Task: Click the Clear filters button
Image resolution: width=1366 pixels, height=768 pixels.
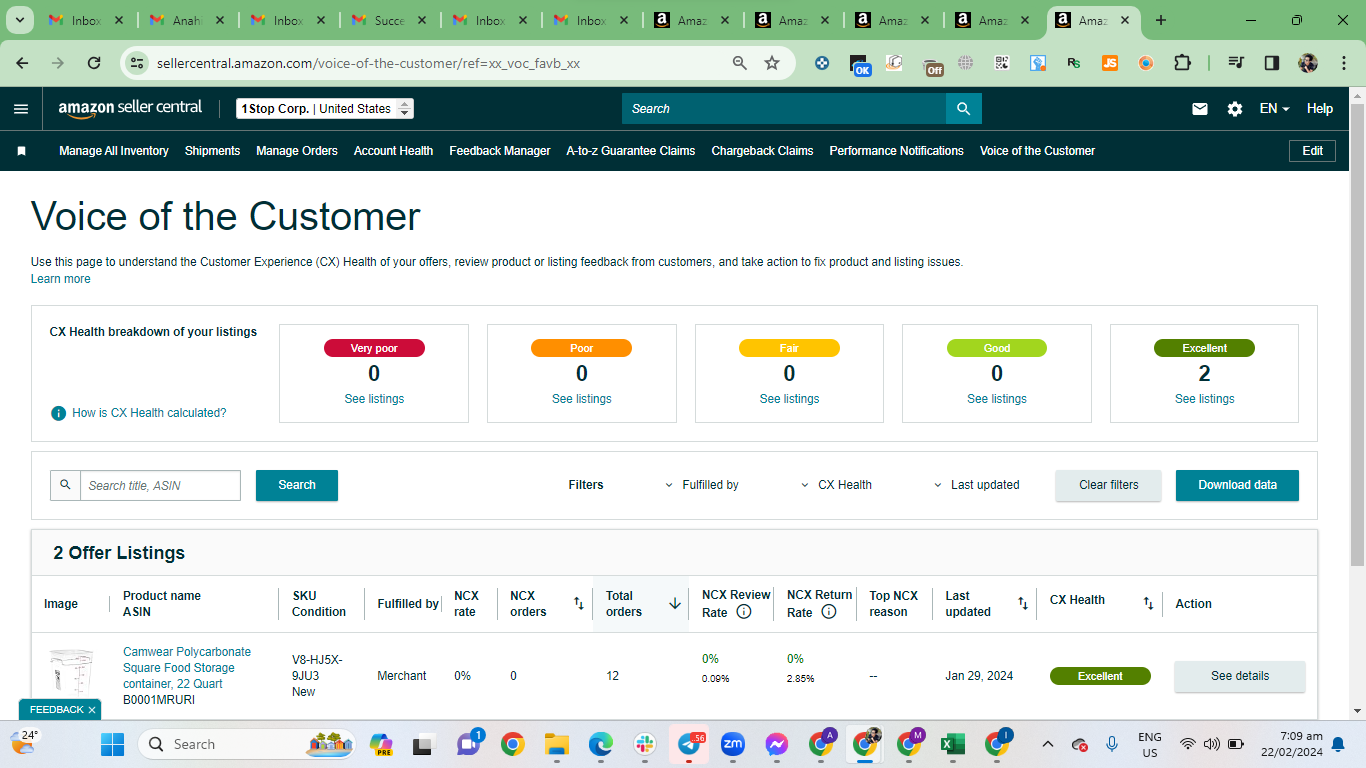Action: pyautogui.click(x=1109, y=485)
